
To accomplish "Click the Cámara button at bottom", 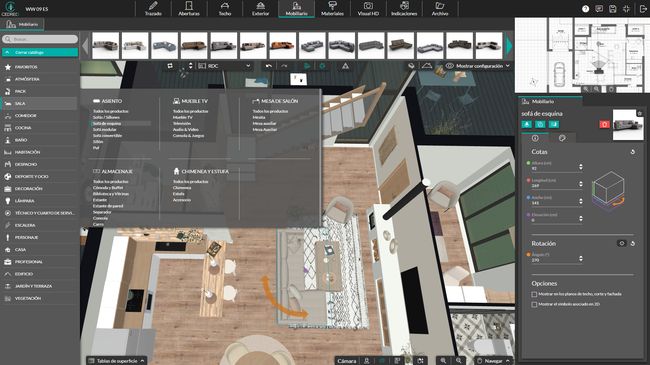I will [x=347, y=361].
